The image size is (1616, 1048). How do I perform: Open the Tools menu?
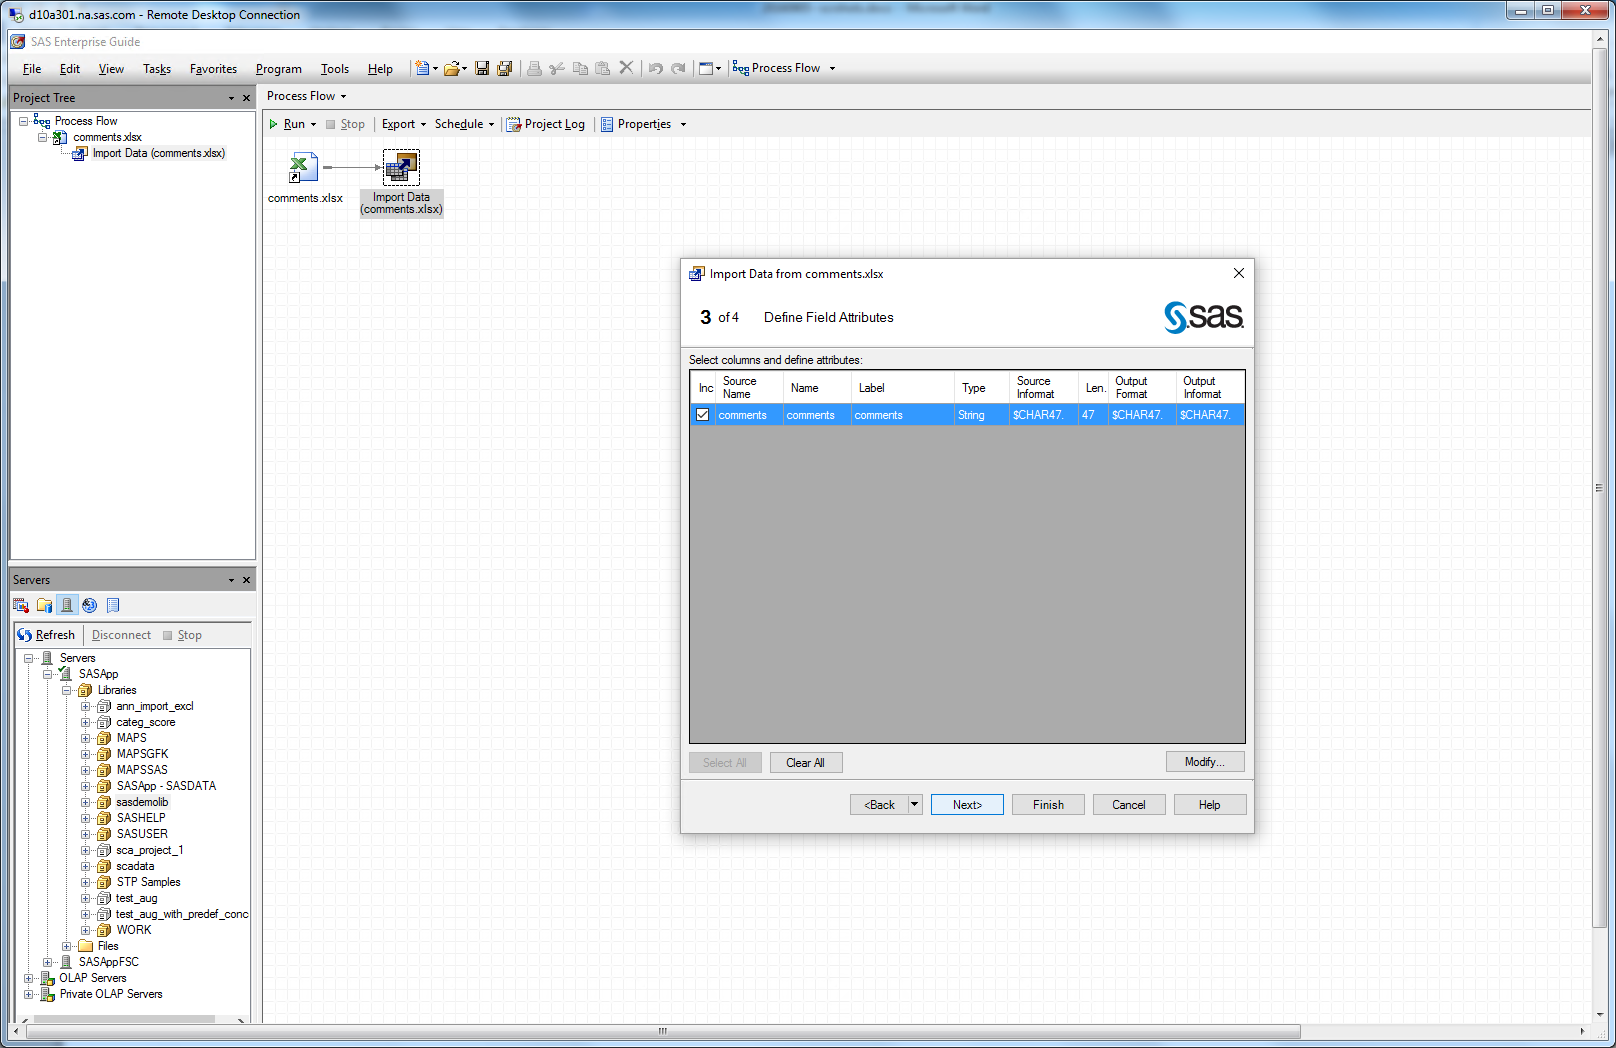click(x=335, y=69)
